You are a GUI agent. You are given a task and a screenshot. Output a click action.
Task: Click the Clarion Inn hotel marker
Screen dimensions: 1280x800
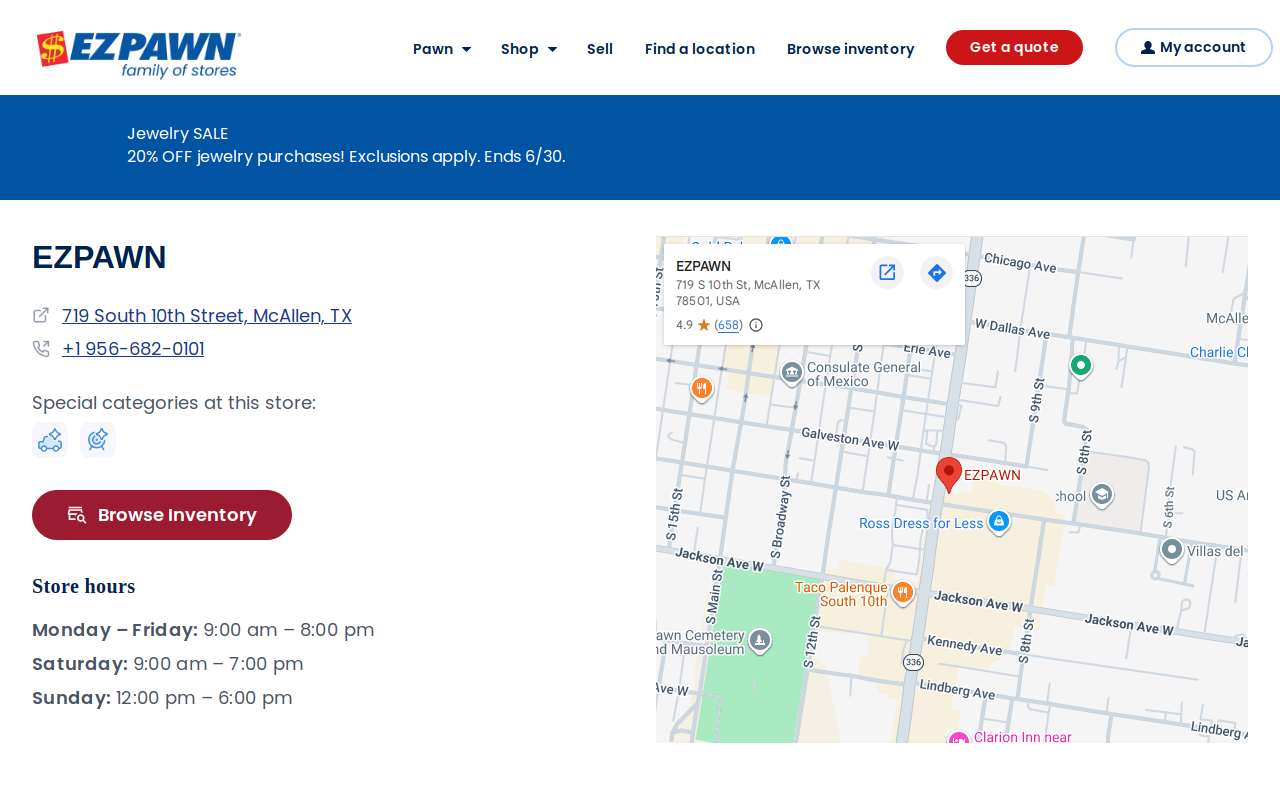(958, 739)
